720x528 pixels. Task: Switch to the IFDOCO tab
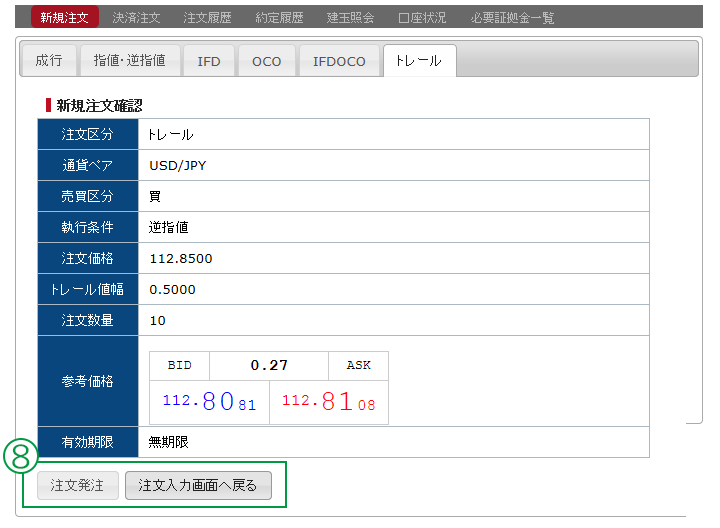tap(339, 60)
